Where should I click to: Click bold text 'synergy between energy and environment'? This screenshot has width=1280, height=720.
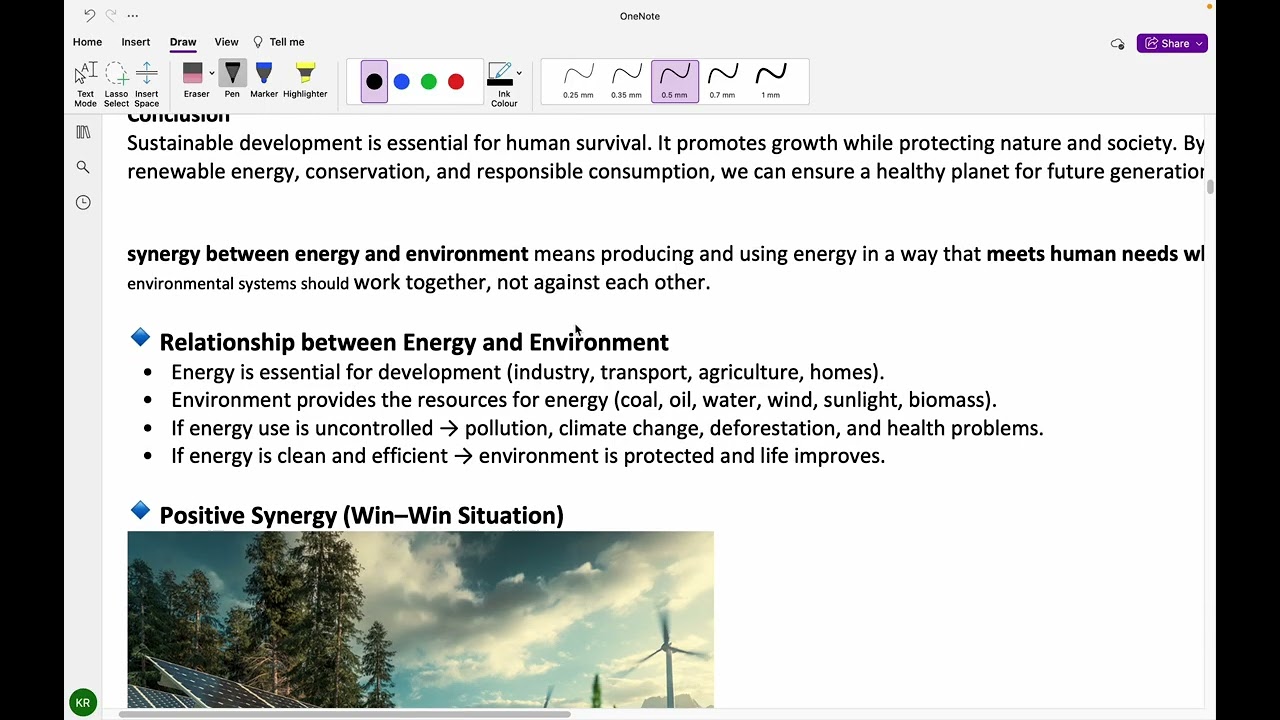(x=327, y=254)
